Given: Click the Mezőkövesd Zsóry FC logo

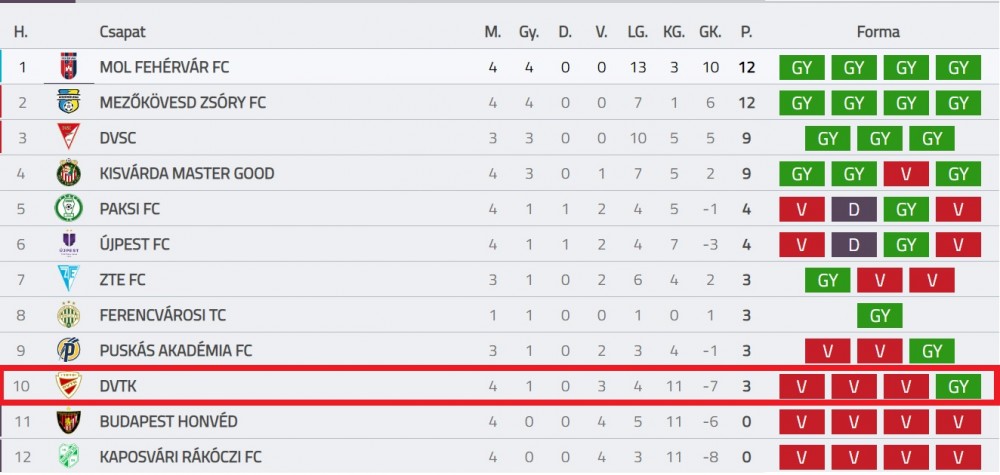Looking at the screenshot, I should tap(68, 102).
